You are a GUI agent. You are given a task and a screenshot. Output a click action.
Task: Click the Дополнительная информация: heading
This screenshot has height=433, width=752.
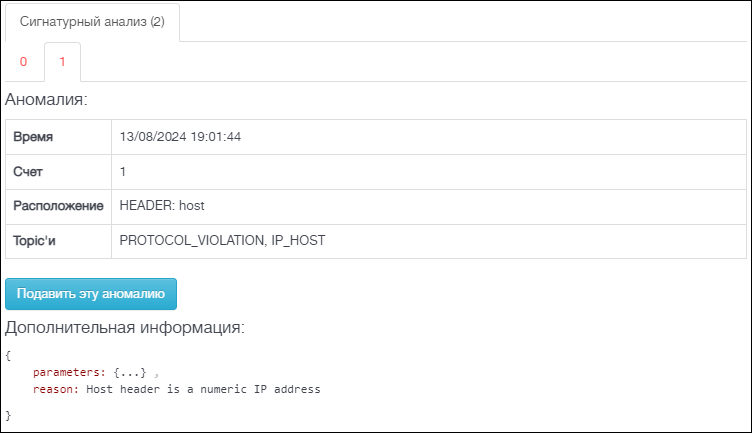125,328
